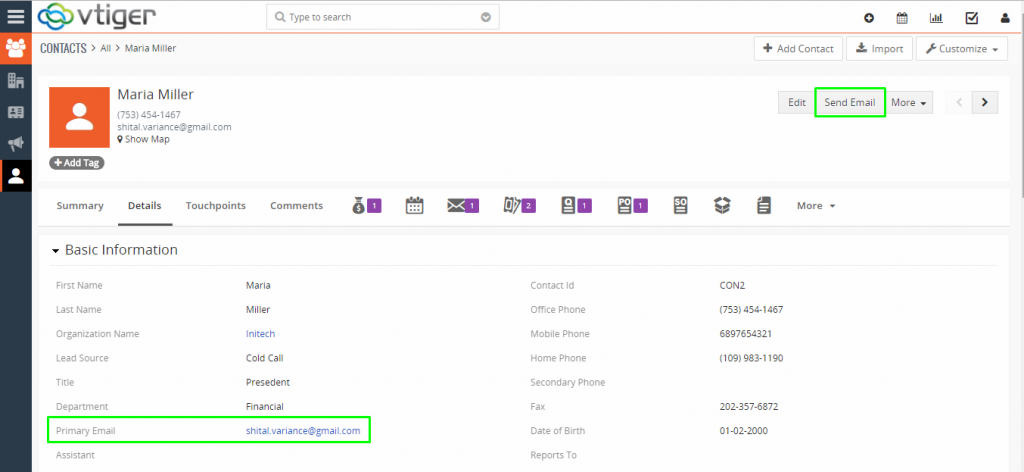Open the hamburger main menu
Screen dimensions: 1024x472
16,16
